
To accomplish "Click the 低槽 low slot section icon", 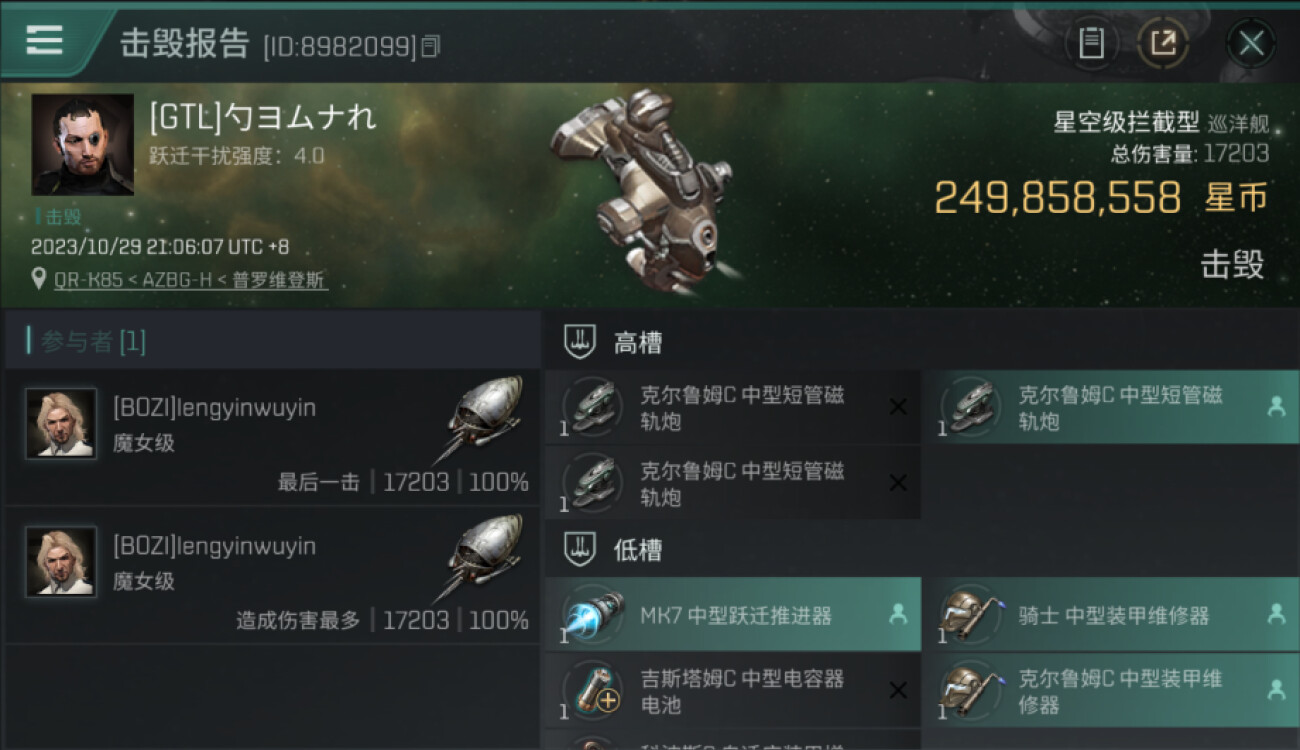I will 580,549.
